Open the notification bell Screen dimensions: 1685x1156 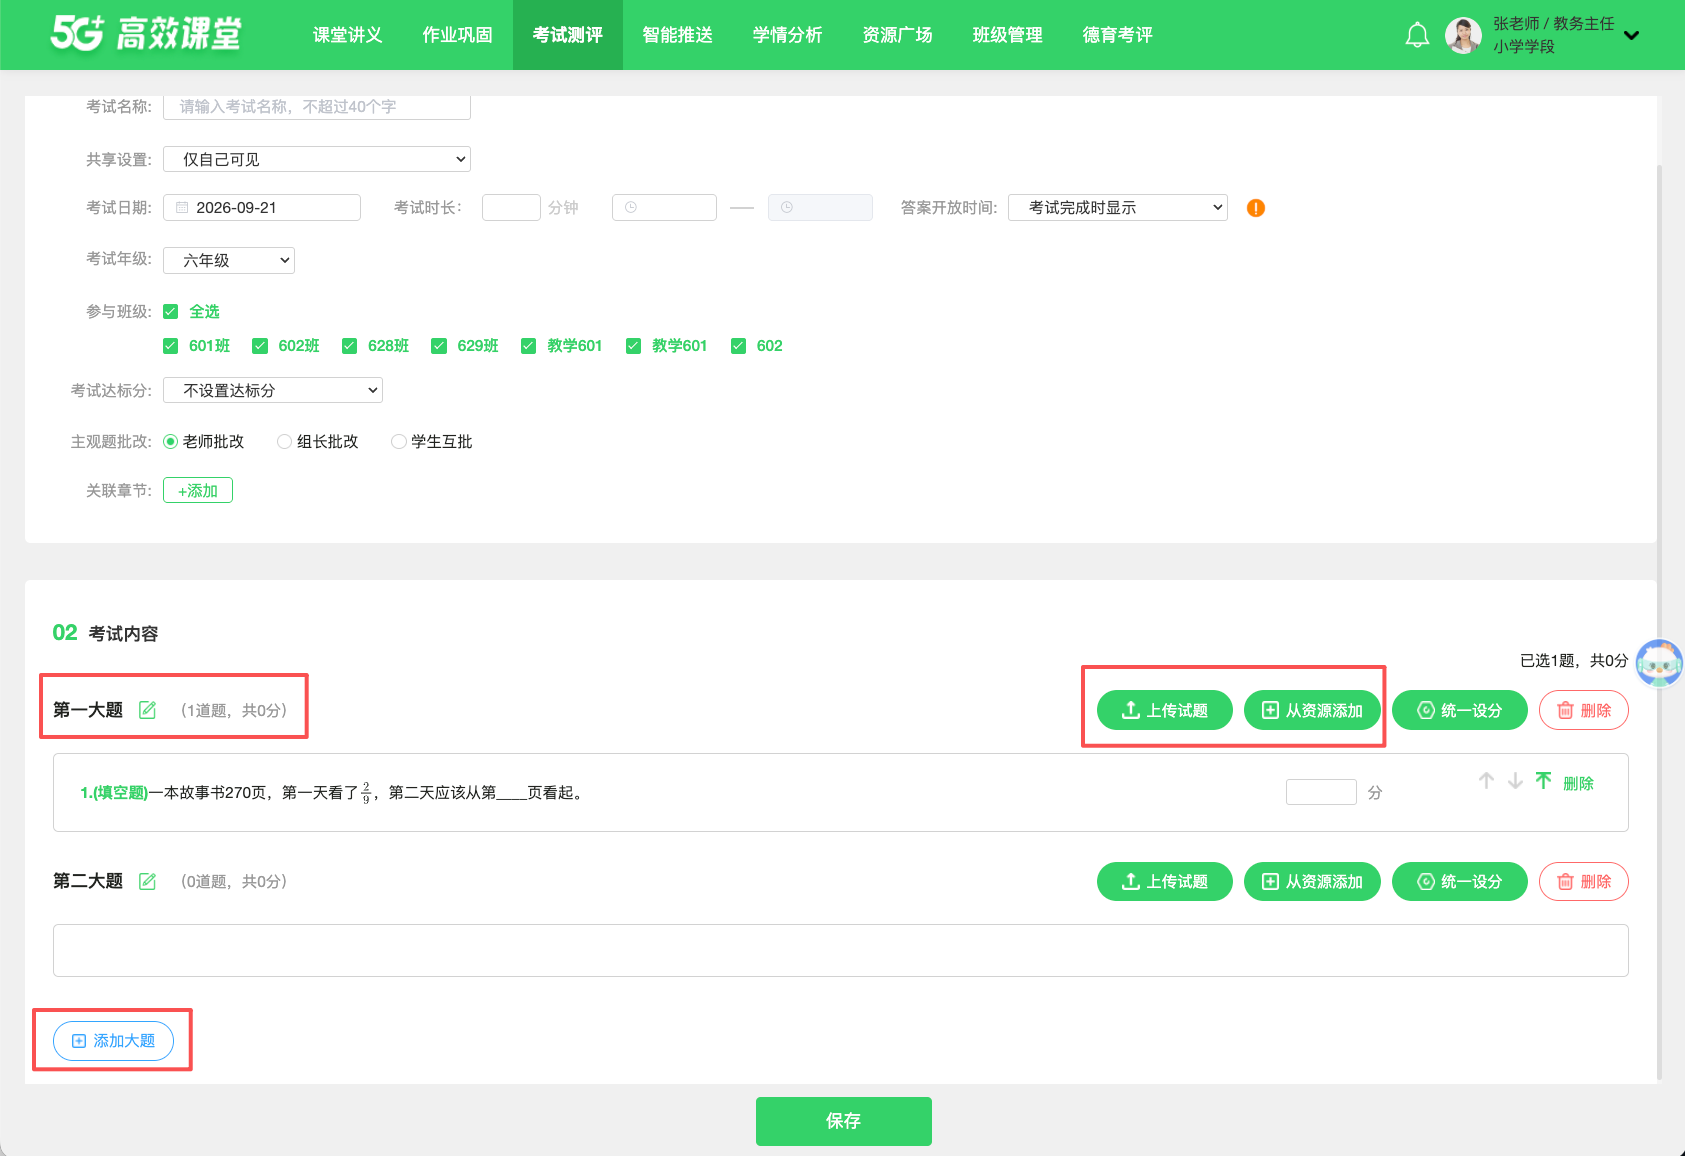click(x=1417, y=35)
